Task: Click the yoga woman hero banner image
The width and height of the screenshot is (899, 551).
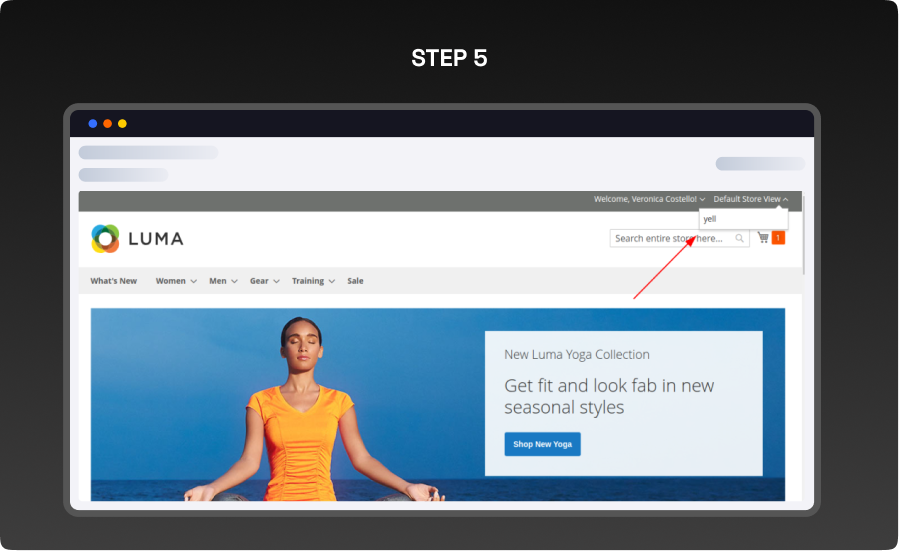Action: pyautogui.click(x=290, y=410)
